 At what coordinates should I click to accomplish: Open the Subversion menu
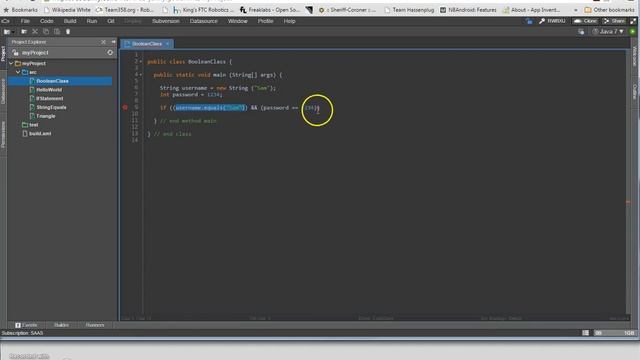(166, 21)
